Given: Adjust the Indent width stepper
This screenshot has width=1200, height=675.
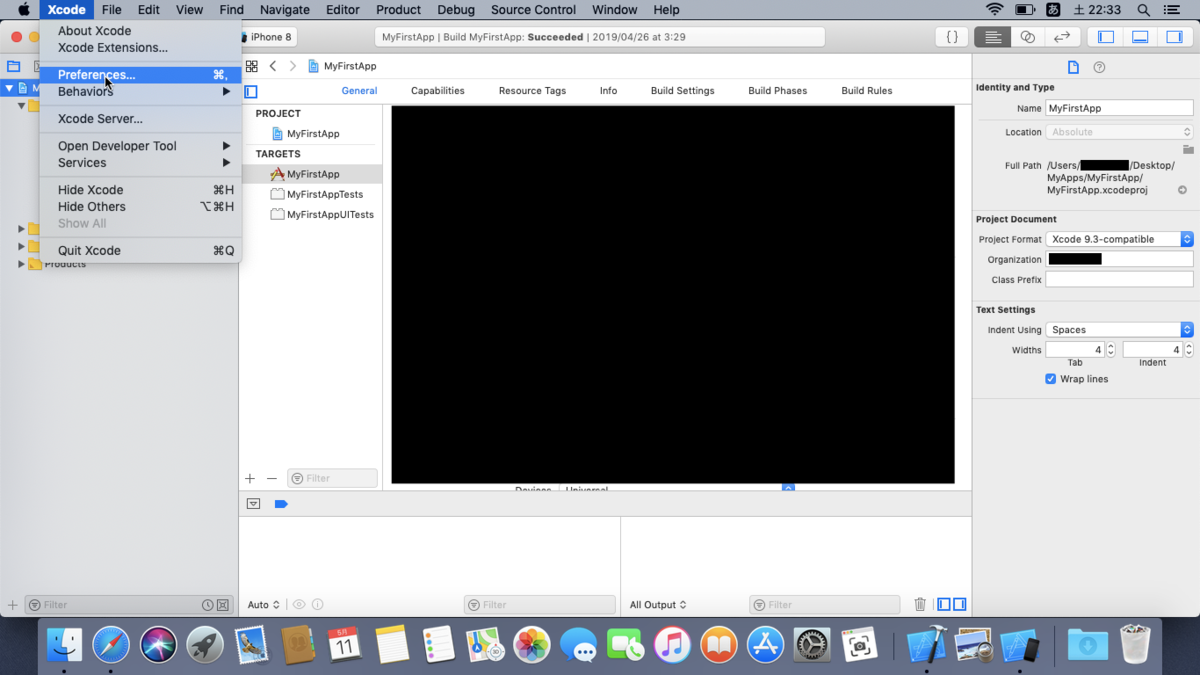Looking at the screenshot, I should (x=1188, y=350).
